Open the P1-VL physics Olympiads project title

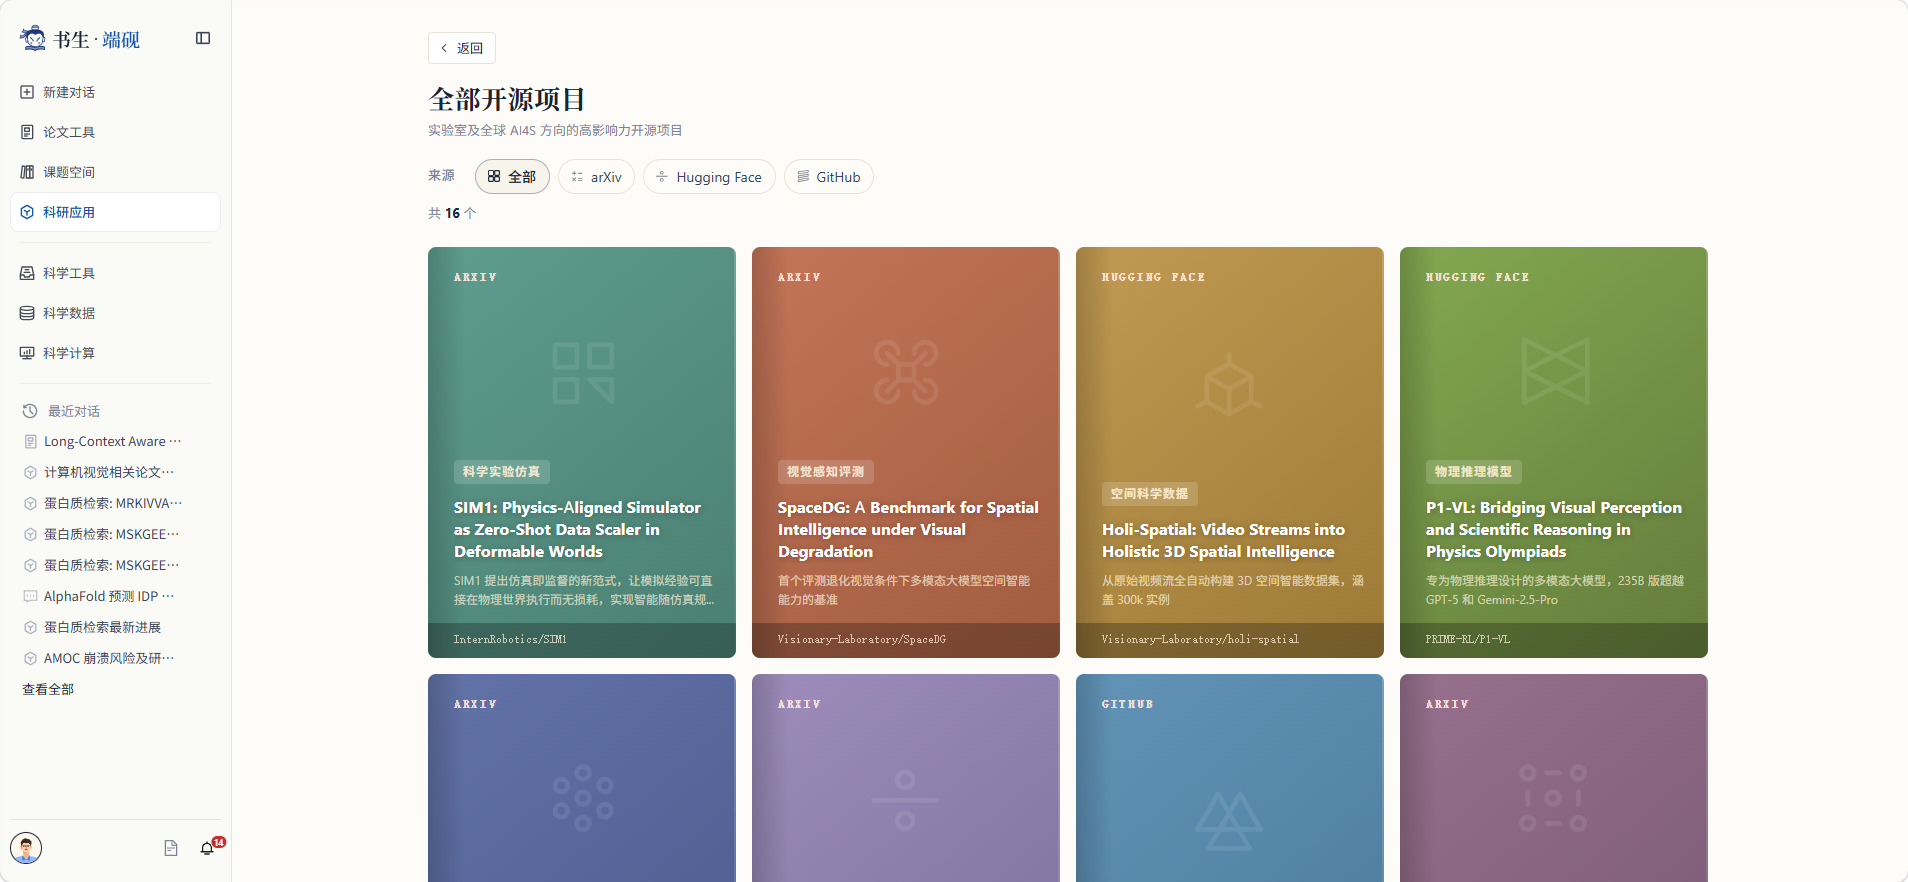[x=1554, y=530]
